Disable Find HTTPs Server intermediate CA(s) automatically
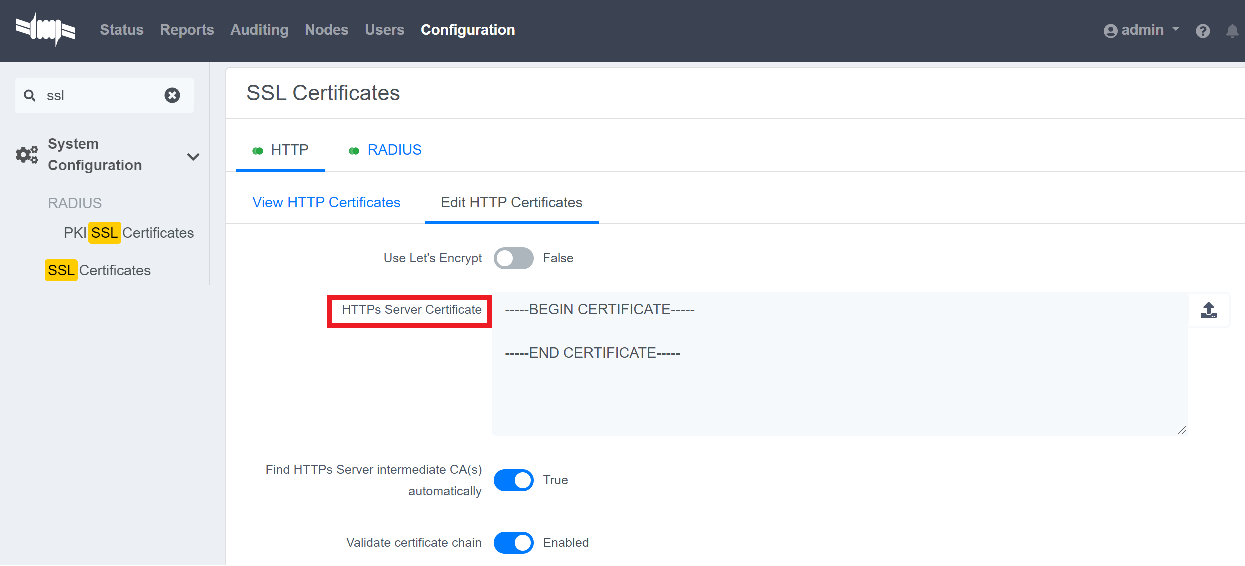 pos(514,480)
